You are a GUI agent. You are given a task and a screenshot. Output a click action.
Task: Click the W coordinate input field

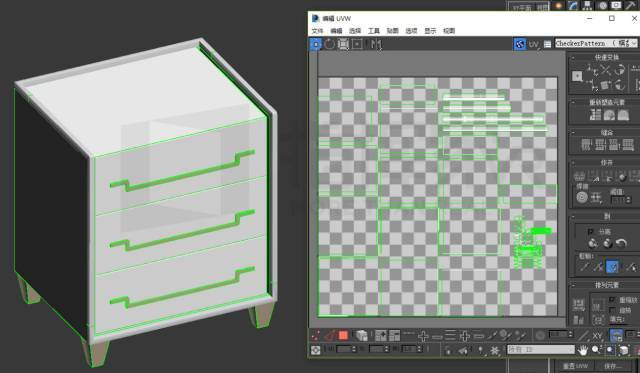(x=409, y=349)
